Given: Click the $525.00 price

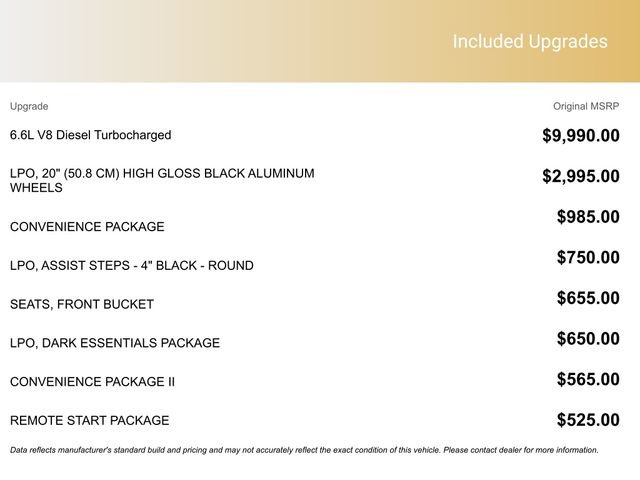Looking at the screenshot, I should (x=587, y=420).
